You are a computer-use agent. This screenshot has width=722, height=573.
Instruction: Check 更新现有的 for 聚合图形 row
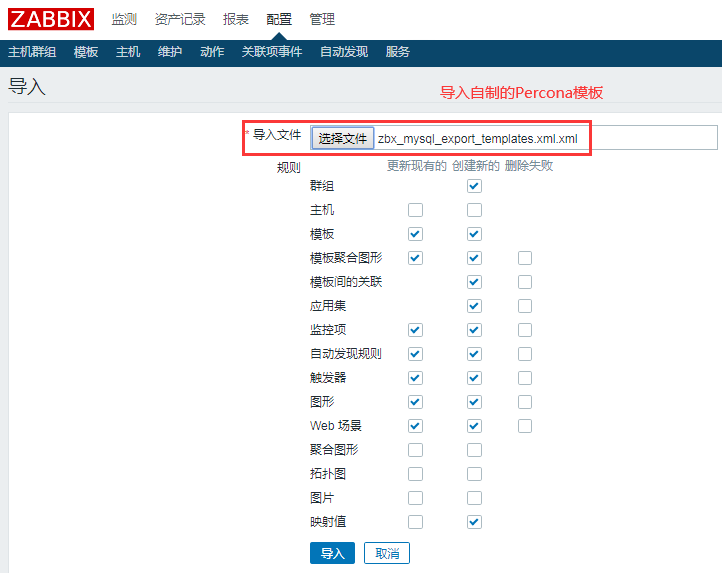[x=415, y=450]
